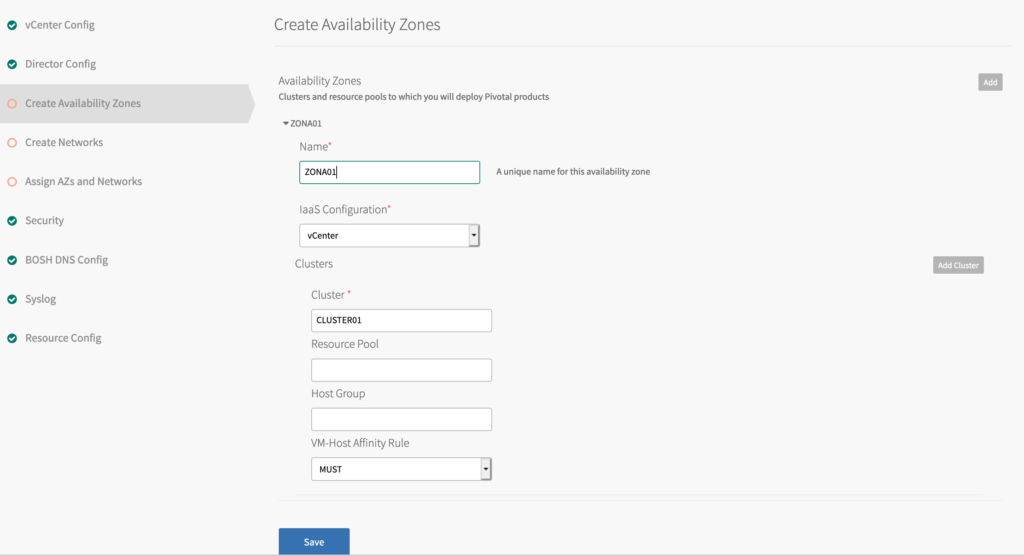The width and height of the screenshot is (1024, 556).
Task: Navigate to BOSH DNS Config
Action: (66, 260)
